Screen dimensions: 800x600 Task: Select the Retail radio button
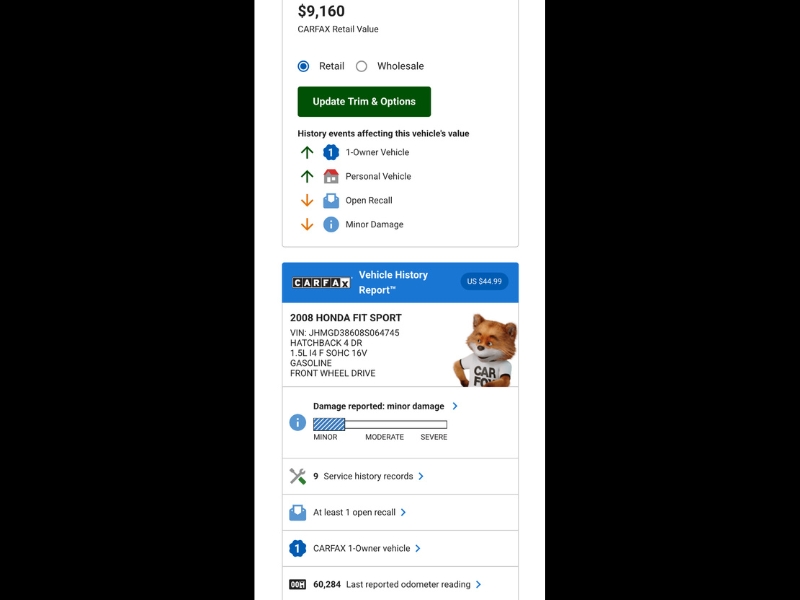(x=303, y=66)
